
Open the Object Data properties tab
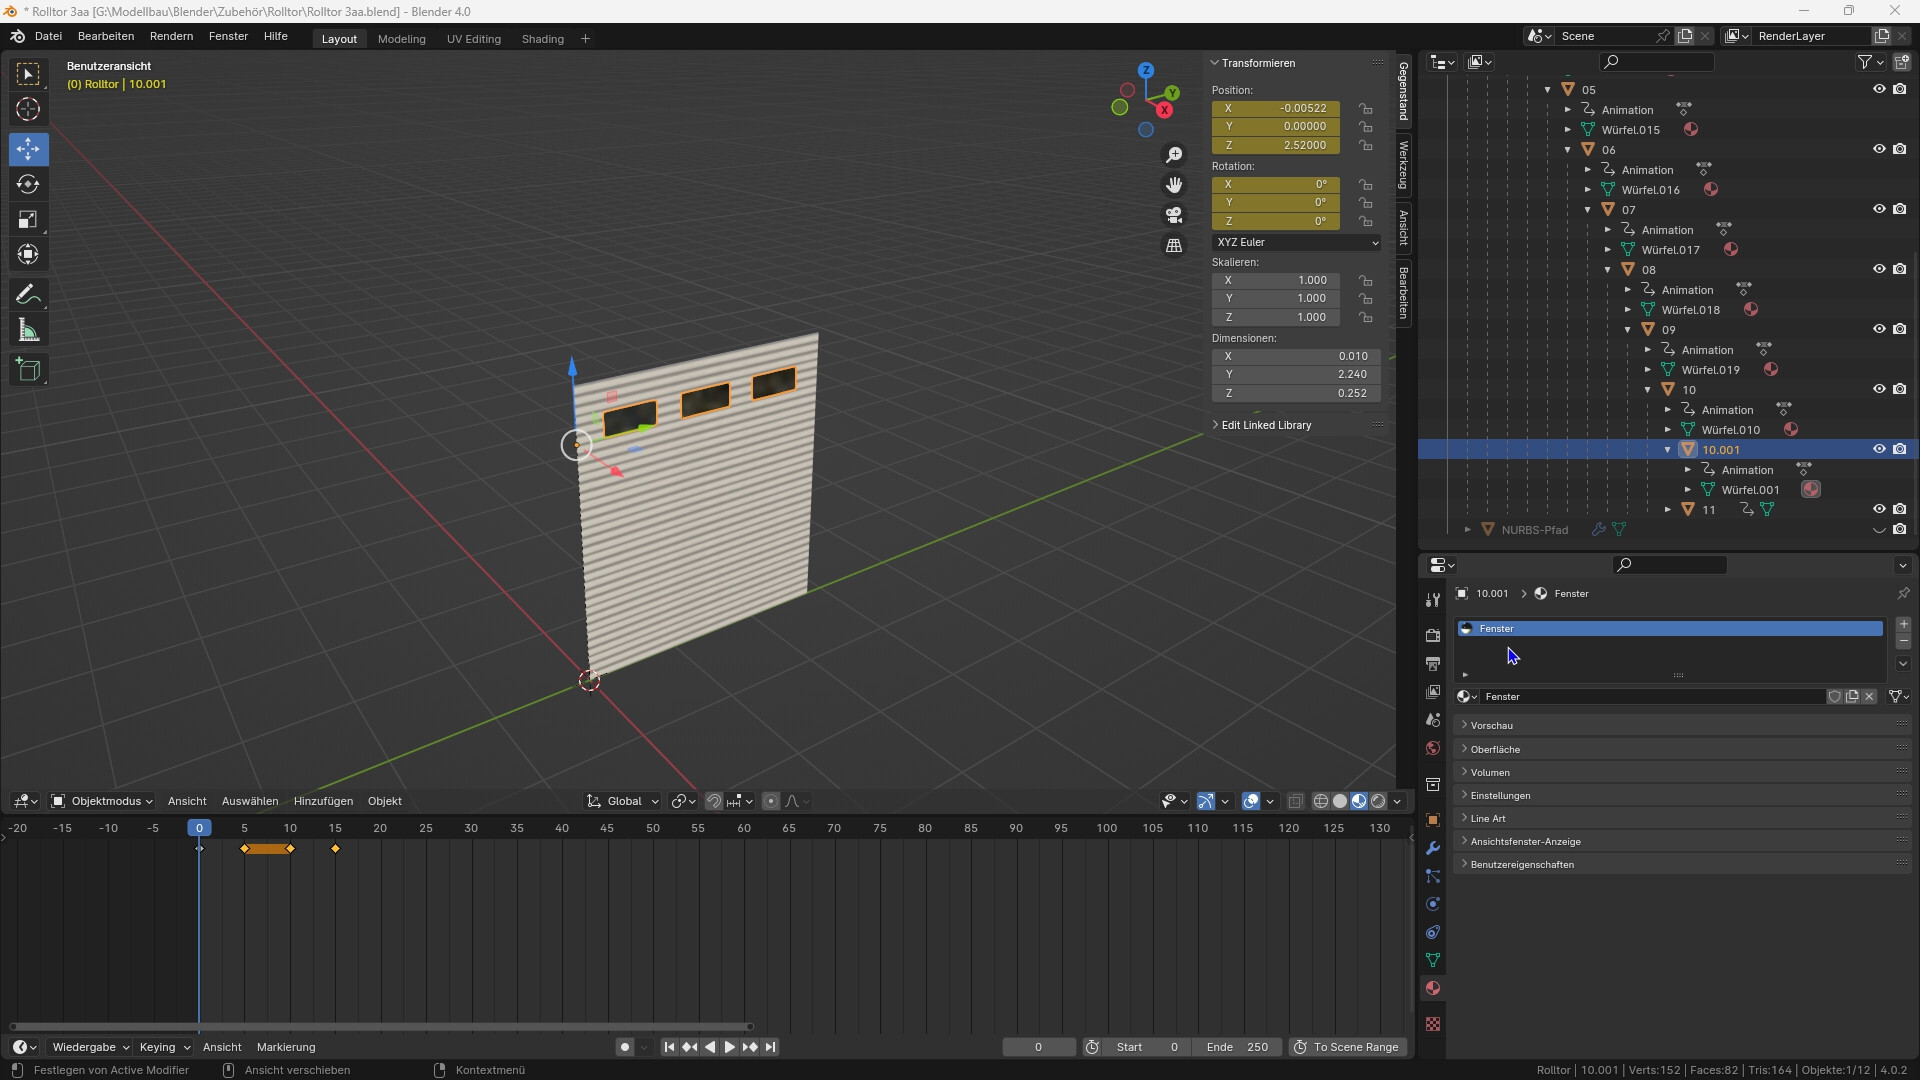point(1433,960)
